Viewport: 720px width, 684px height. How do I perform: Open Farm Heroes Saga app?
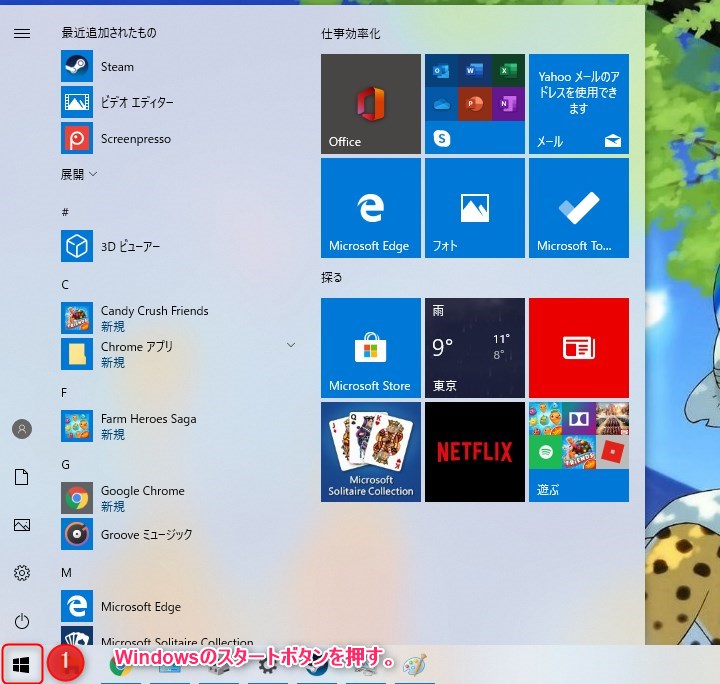pyautogui.click(x=179, y=426)
